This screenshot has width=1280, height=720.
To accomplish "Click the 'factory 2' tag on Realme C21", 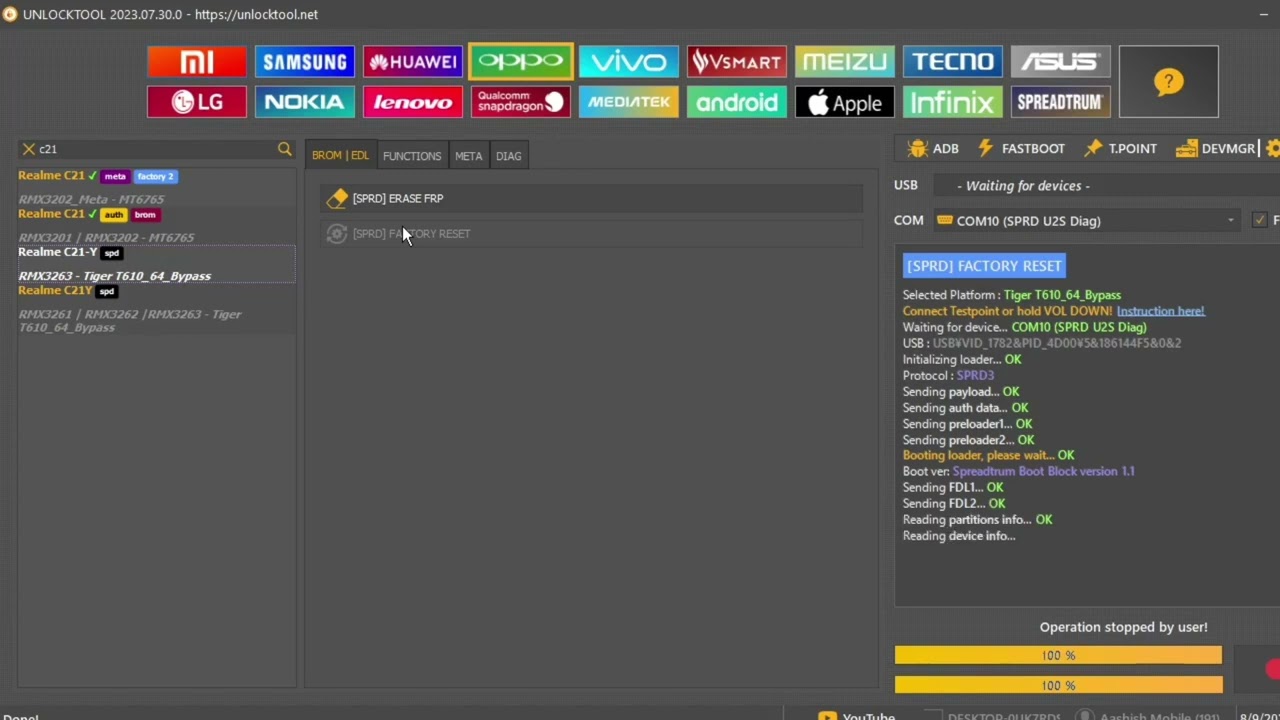I will 155,177.
